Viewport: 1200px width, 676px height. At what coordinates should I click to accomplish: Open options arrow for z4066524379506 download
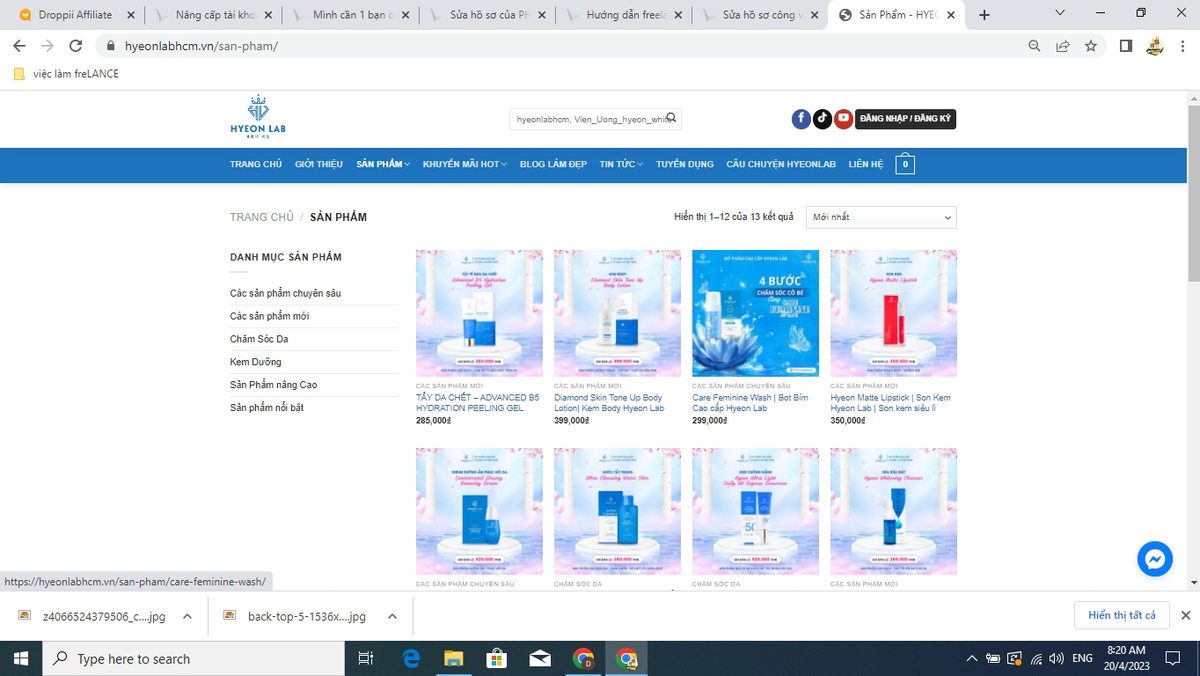(187, 616)
